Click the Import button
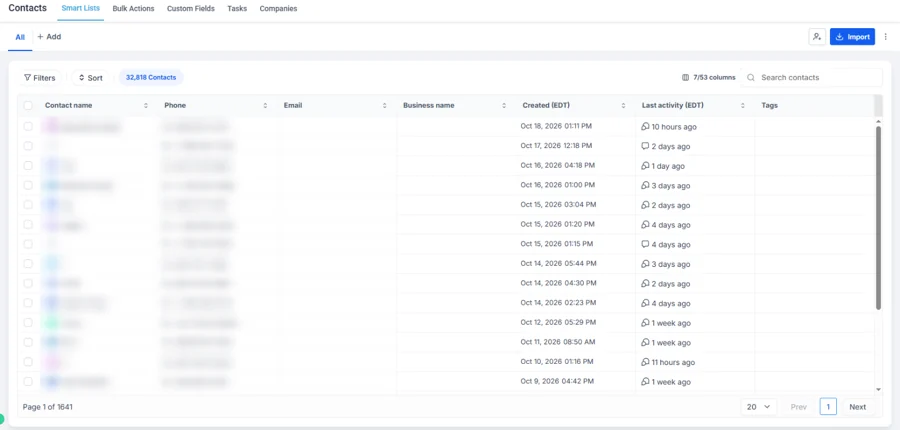This screenshot has width=900, height=430. click(x=852, y=37)
